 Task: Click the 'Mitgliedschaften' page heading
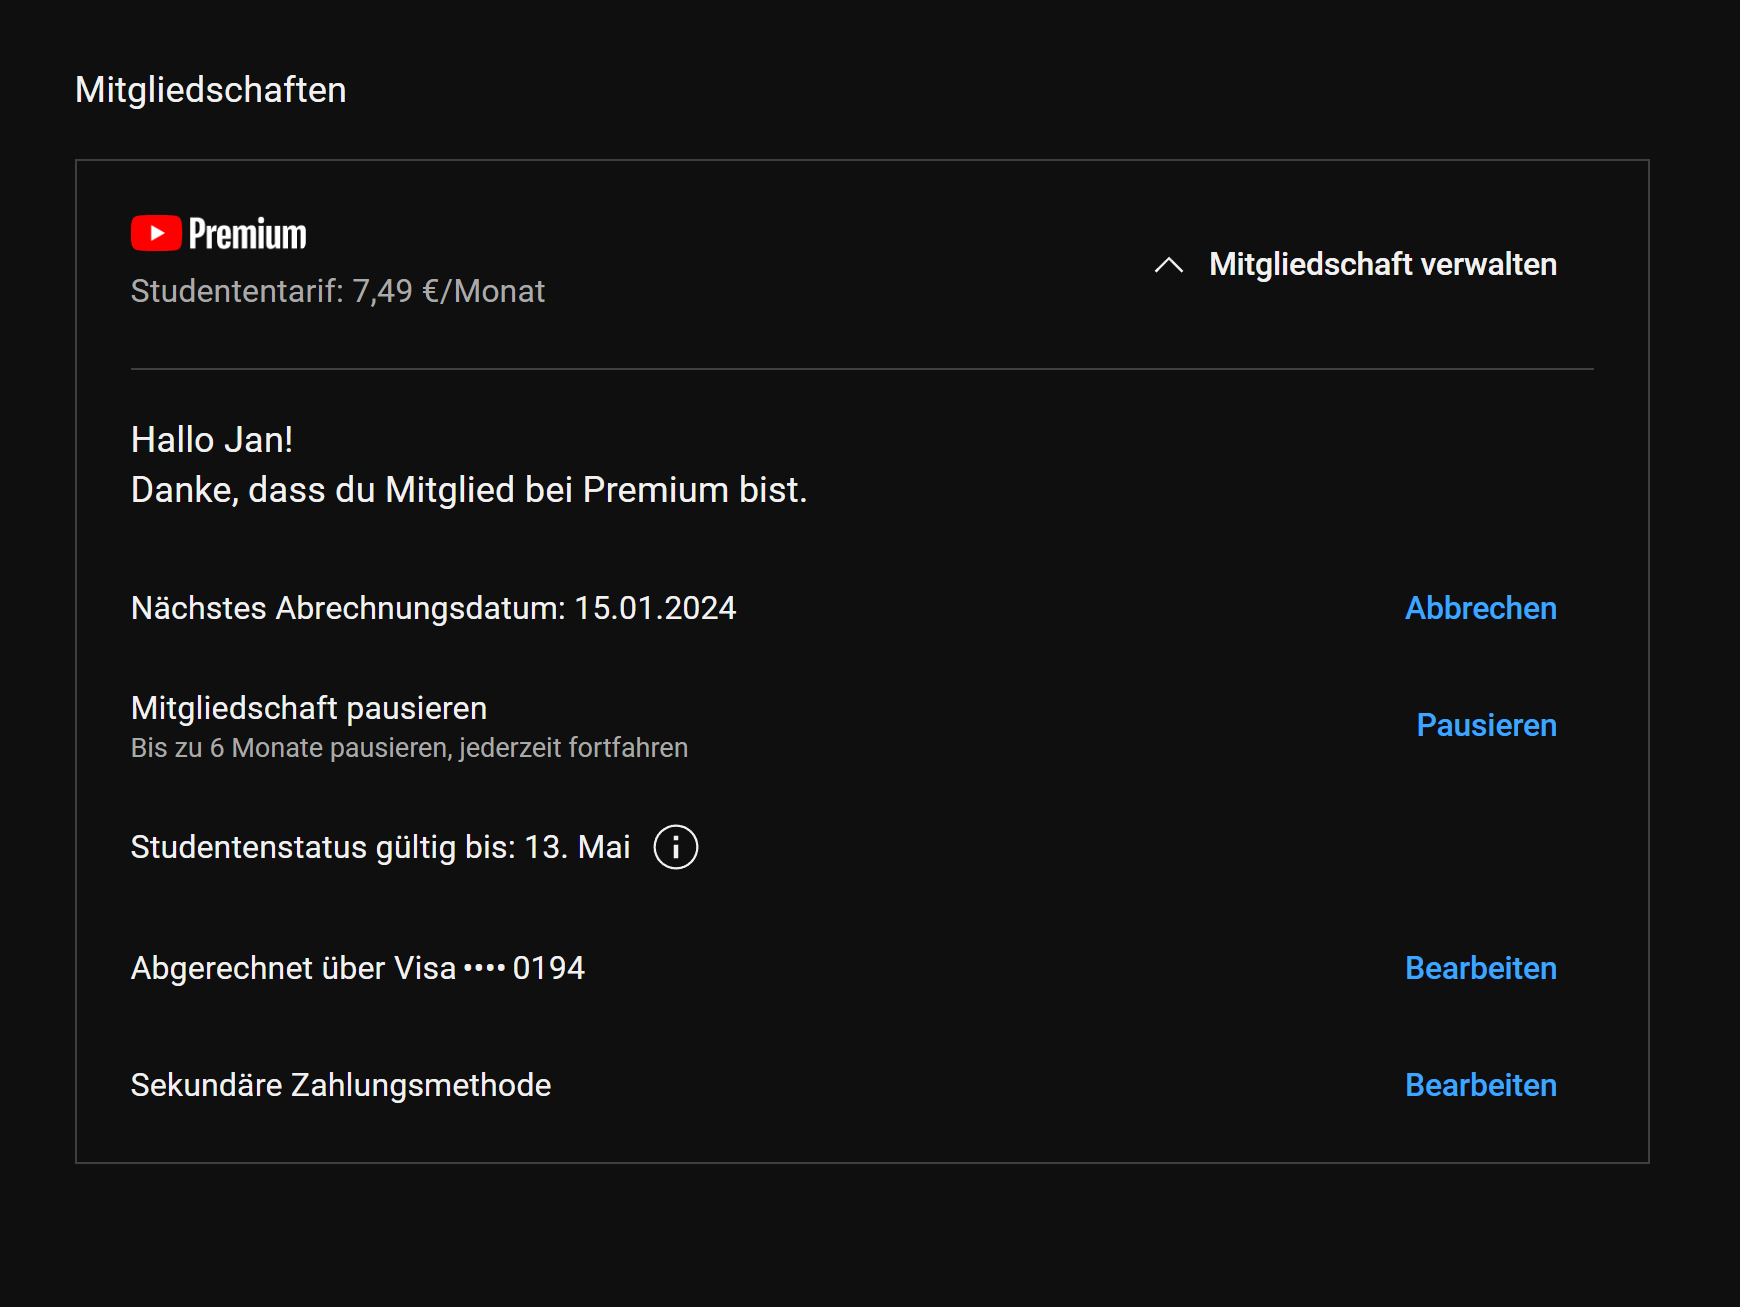(211, 90)
